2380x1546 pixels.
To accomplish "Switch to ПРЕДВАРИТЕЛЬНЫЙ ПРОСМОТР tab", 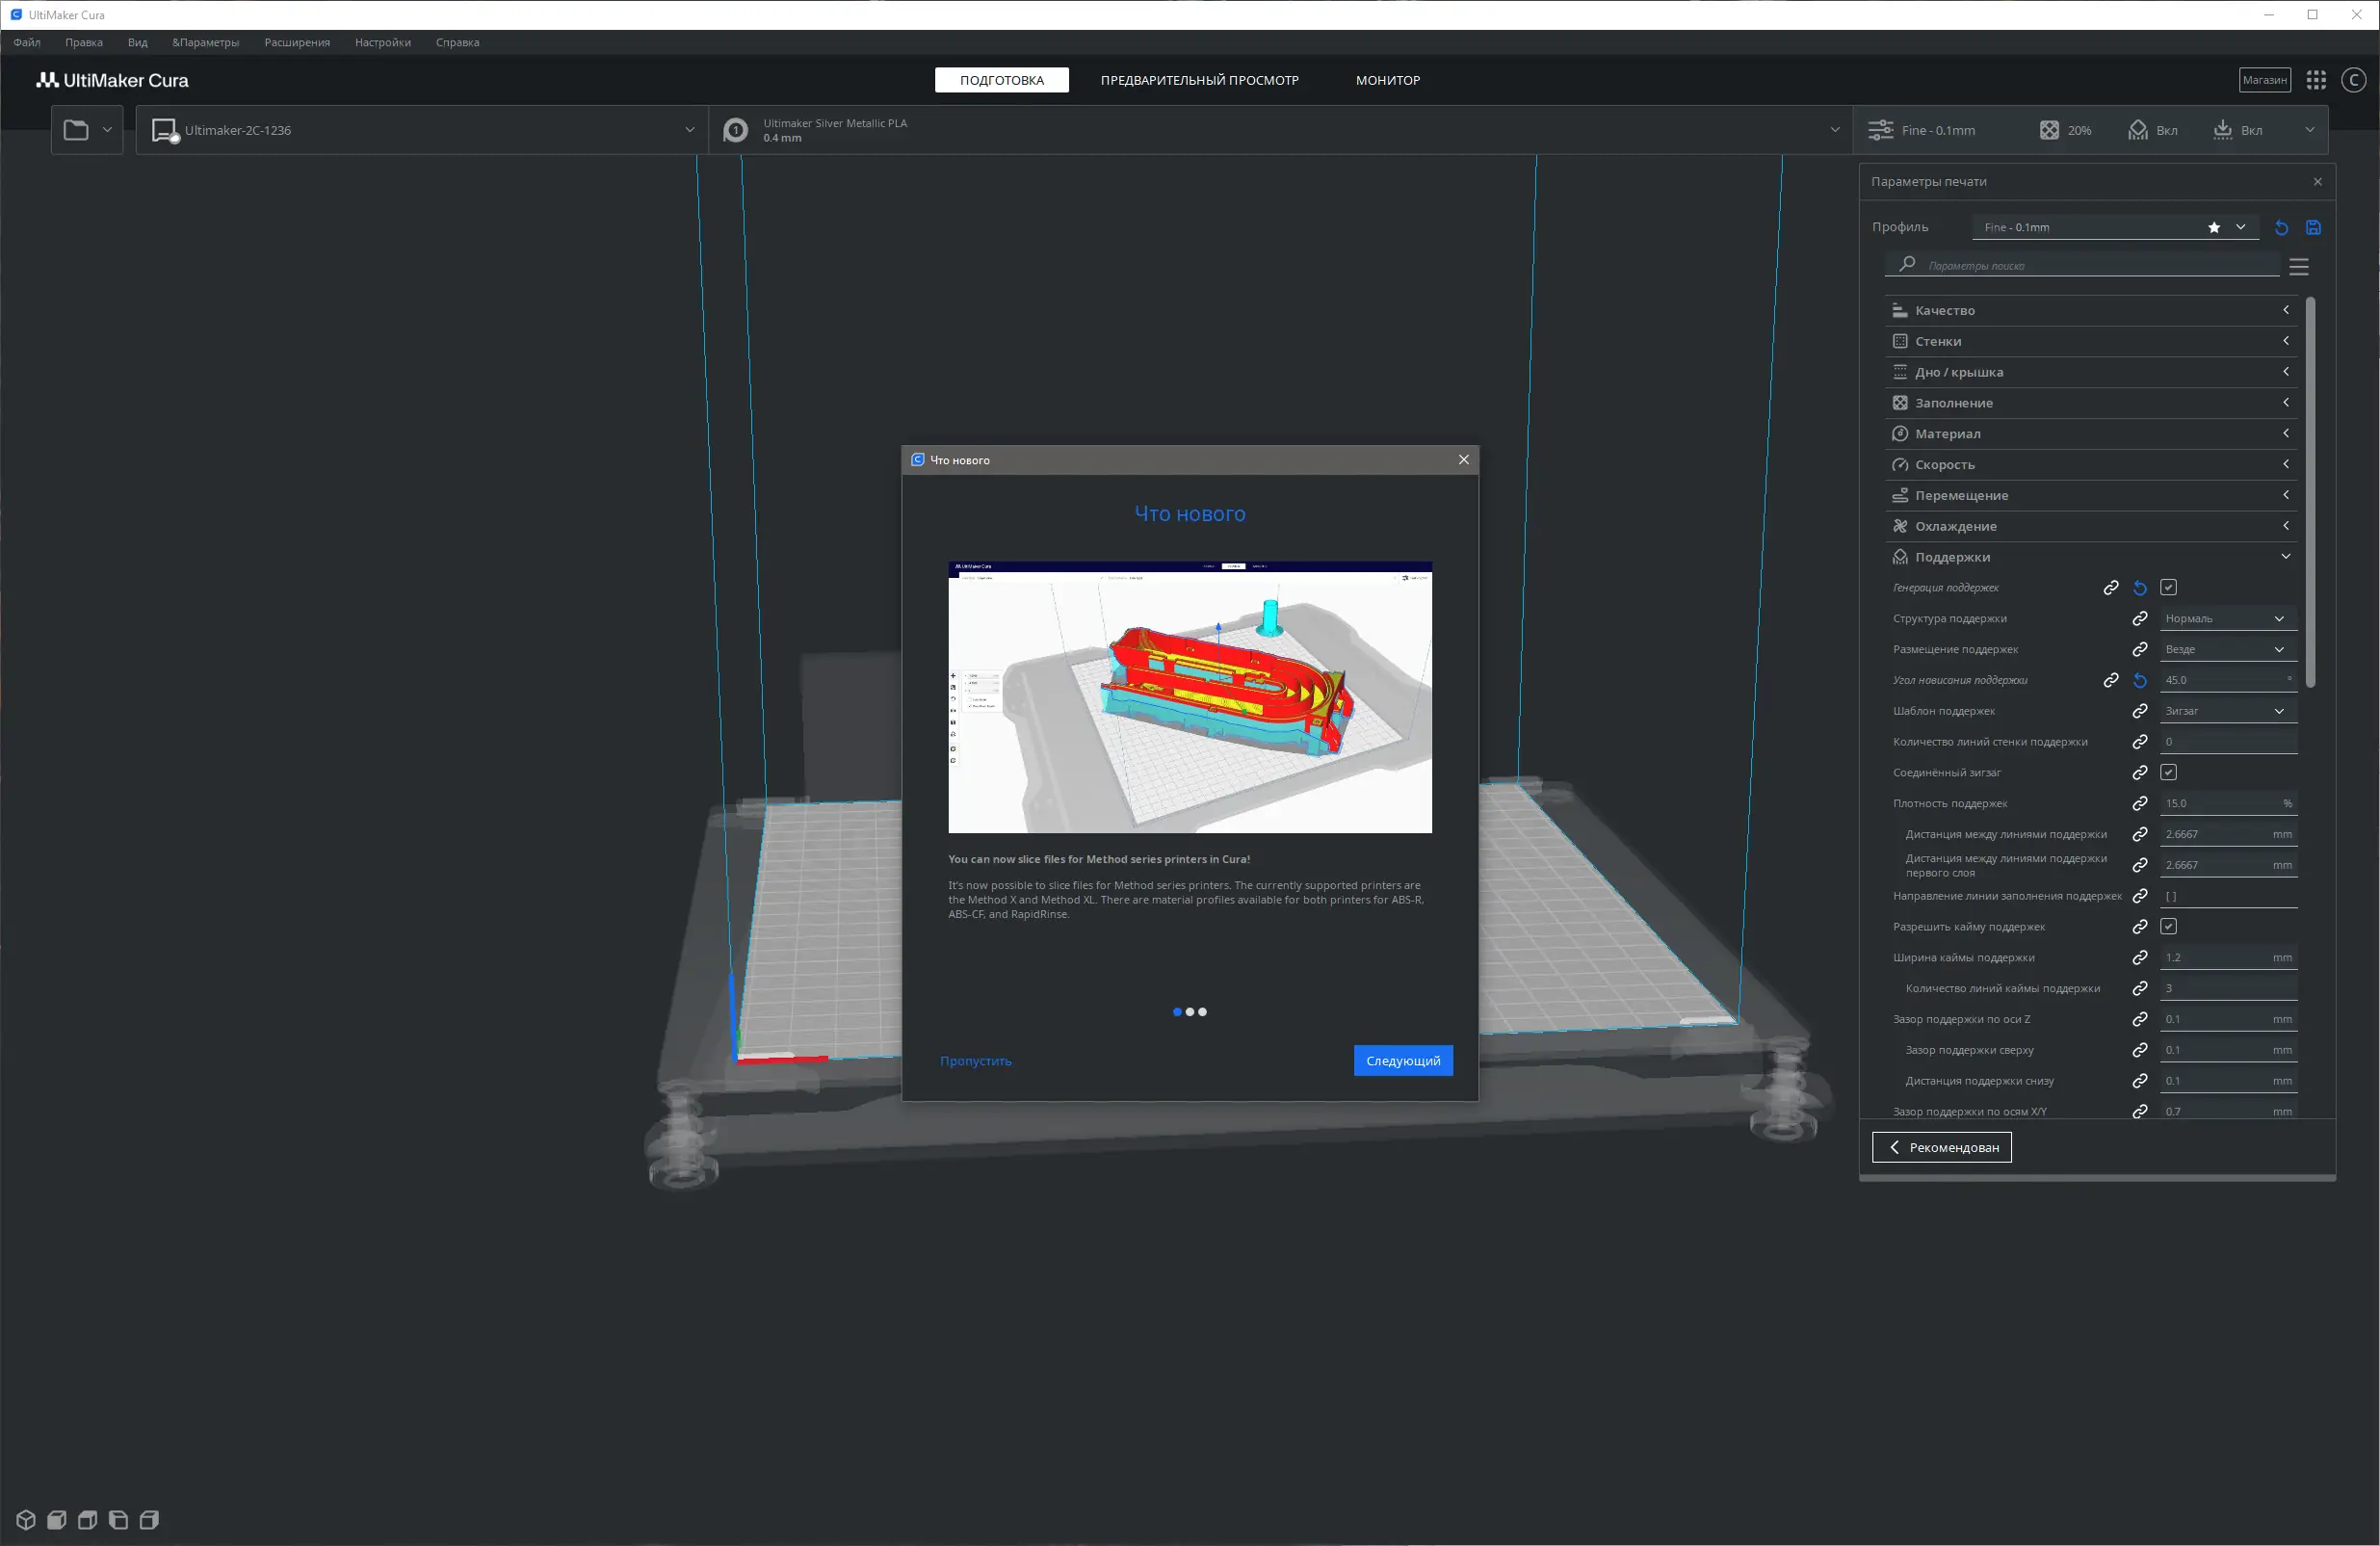I will pos(1199,80).
